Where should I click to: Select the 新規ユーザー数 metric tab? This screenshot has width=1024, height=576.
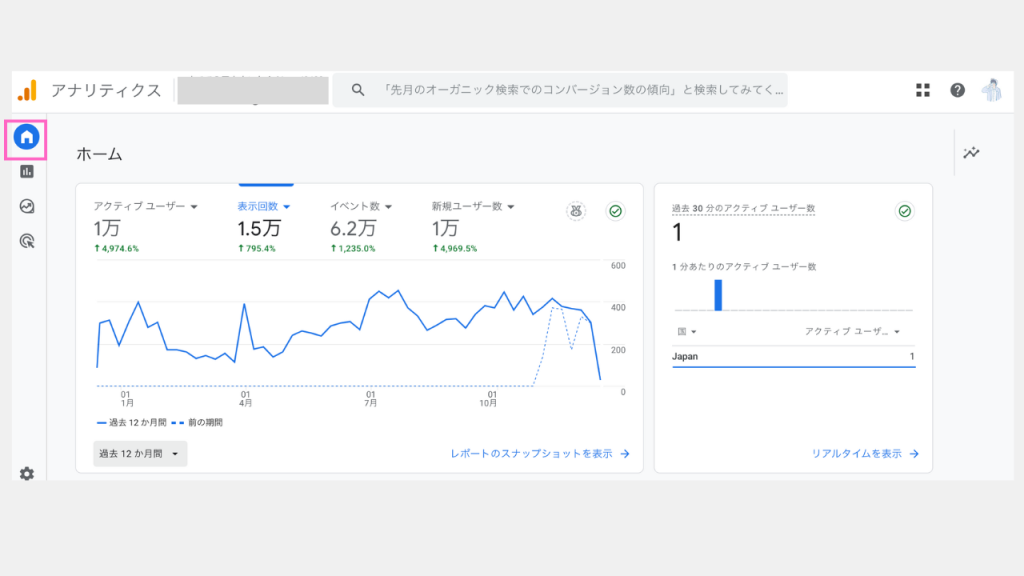[473, 206]
